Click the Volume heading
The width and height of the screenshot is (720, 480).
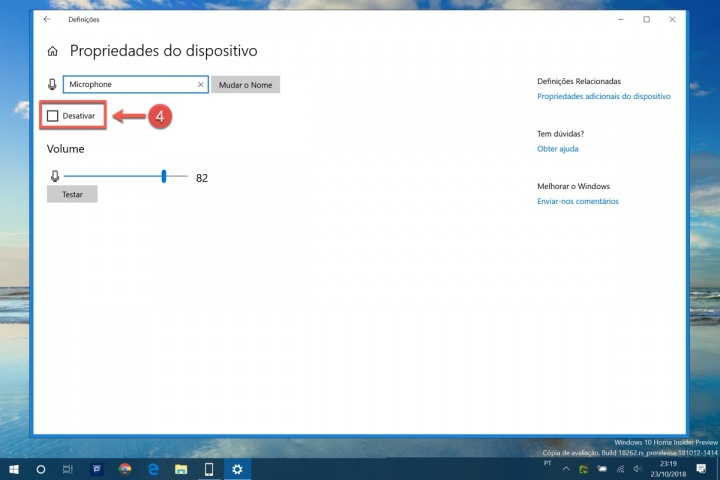(x=66, y=149)
